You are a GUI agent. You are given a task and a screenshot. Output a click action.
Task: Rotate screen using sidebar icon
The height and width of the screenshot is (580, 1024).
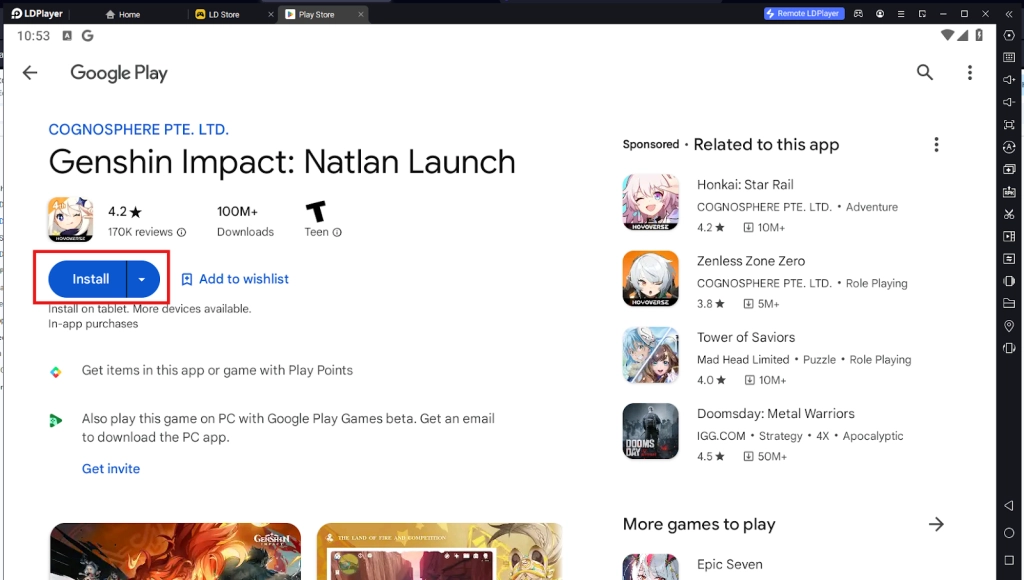tap(1009, 348)
